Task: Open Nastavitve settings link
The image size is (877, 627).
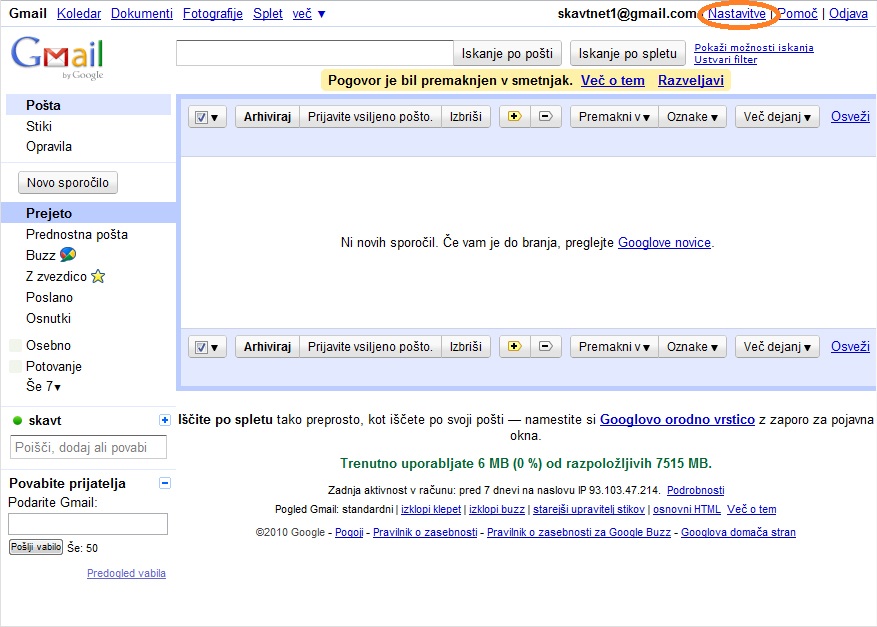Action: pos(737,13)
